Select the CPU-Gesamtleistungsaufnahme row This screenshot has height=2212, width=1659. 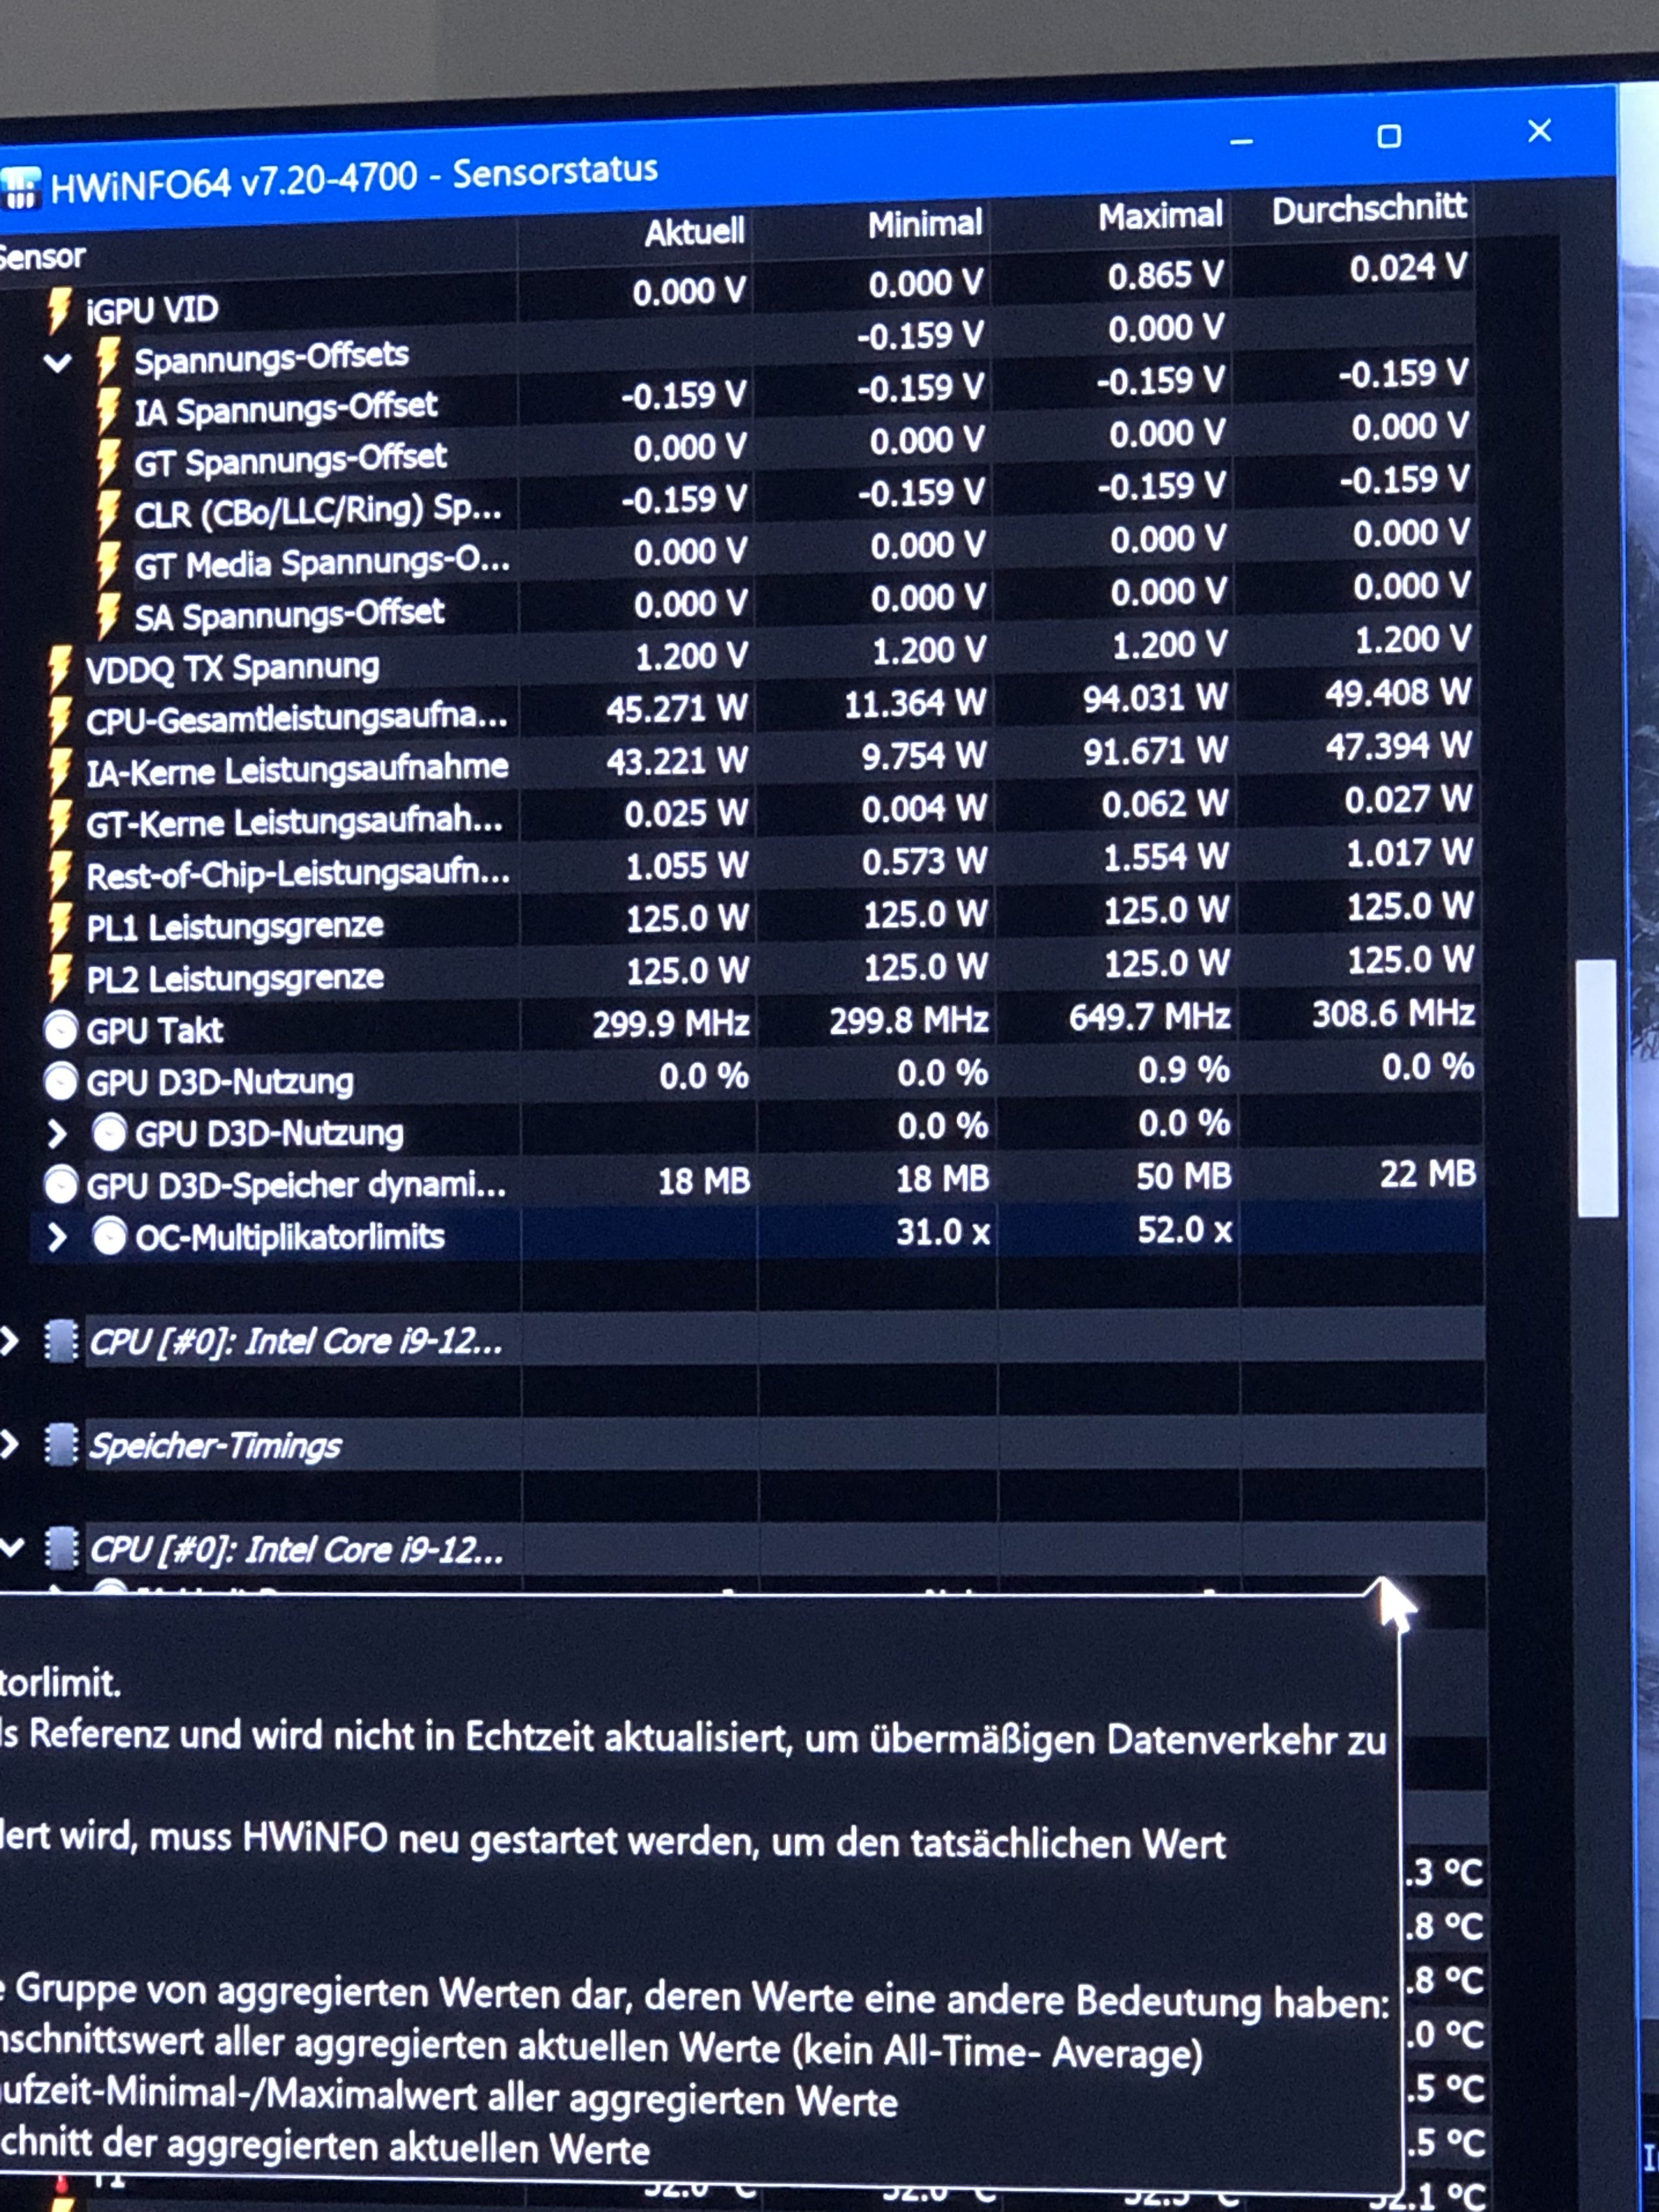pyautogui.click(x=296, y=718)
